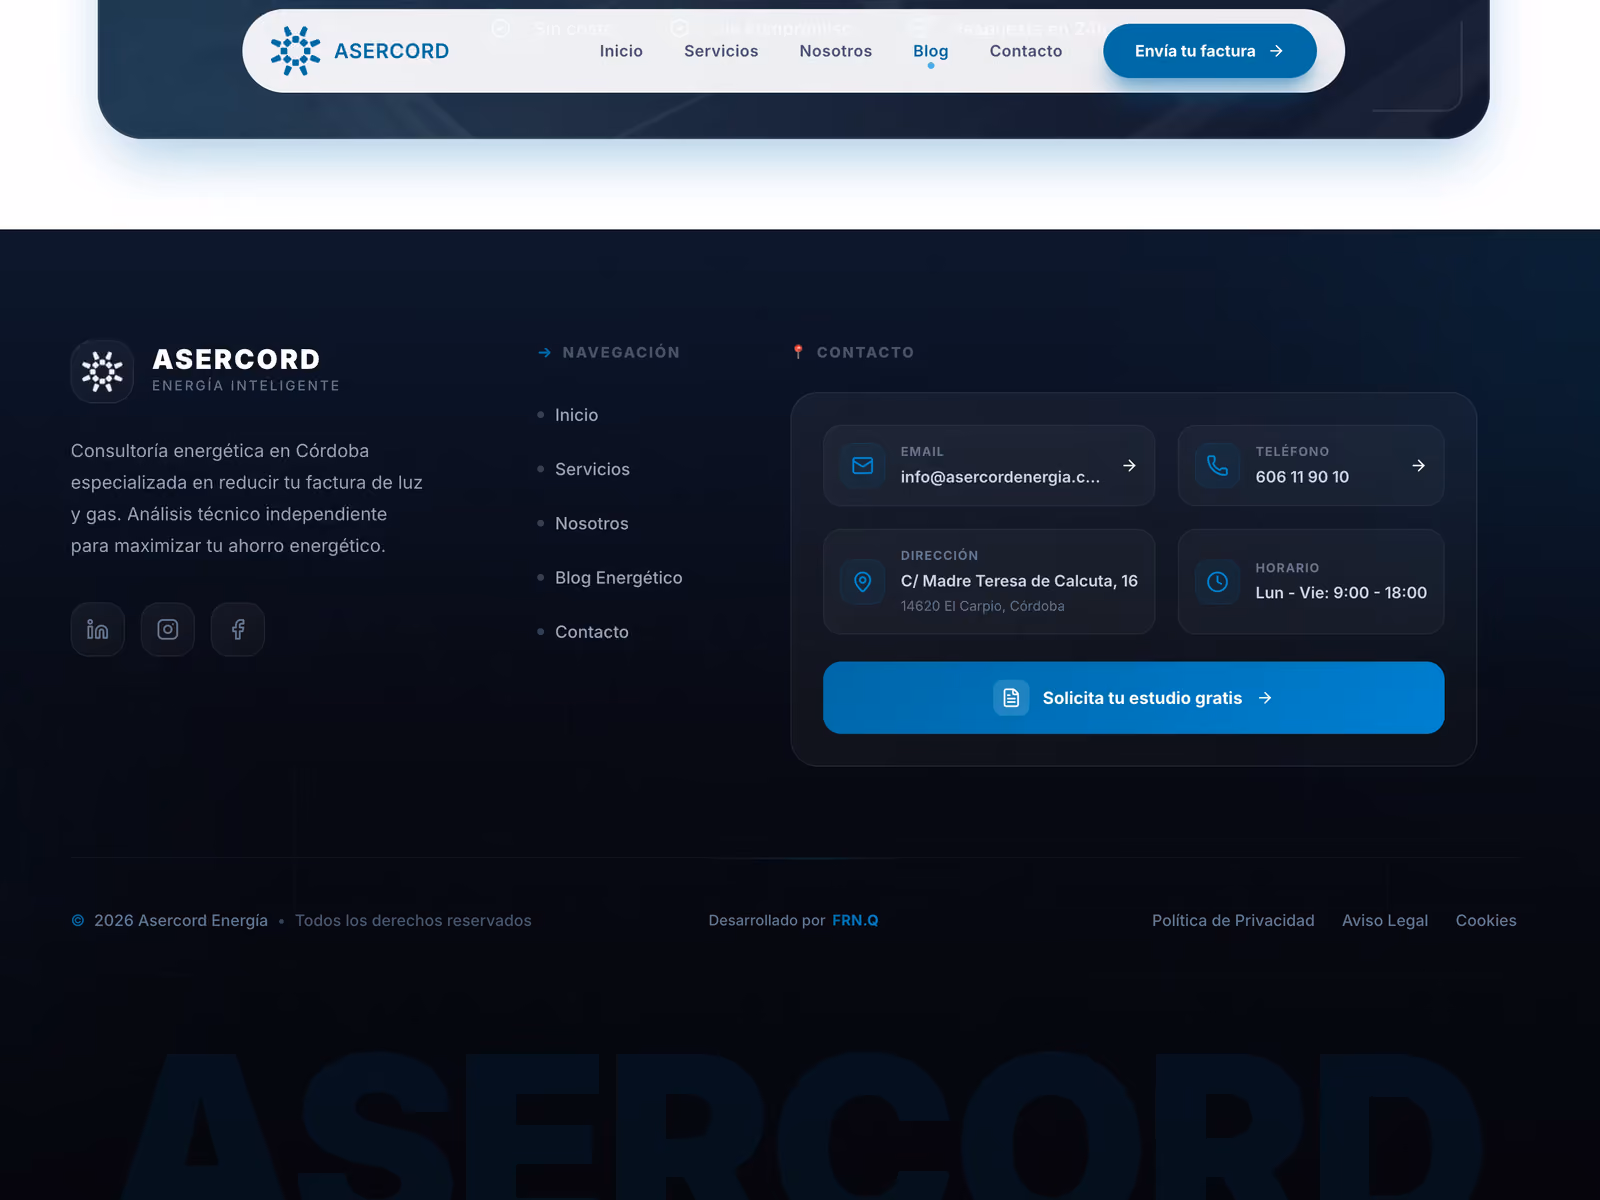Click the 2026 Asercord Energía copyright text
This screenshot has width=1600, height=1200.
point(181,920)
